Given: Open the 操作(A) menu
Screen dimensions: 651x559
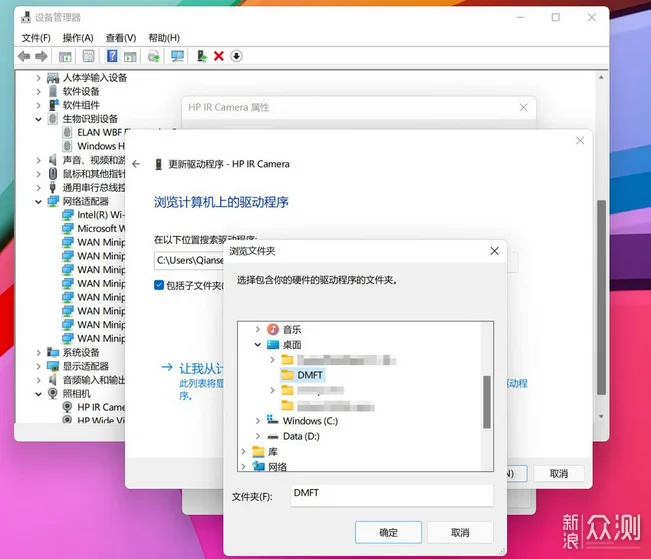Looking at the screenshot, I should tap(78, 38).
